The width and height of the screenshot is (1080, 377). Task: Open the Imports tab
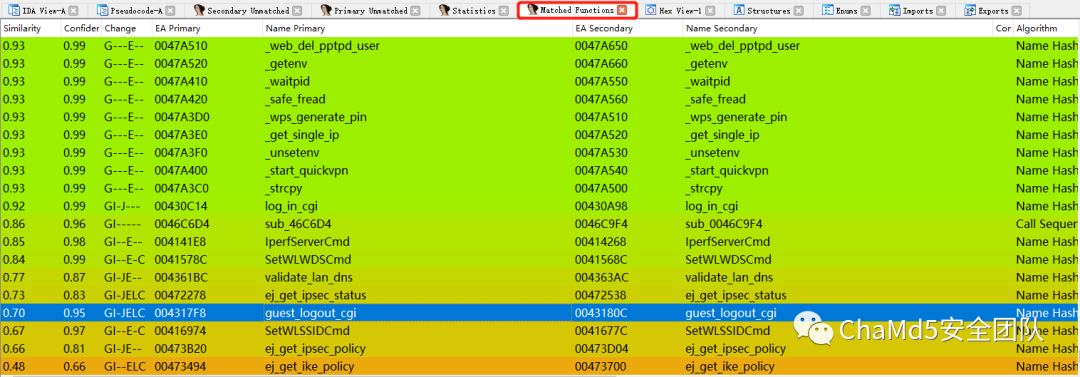click(918, 10)
